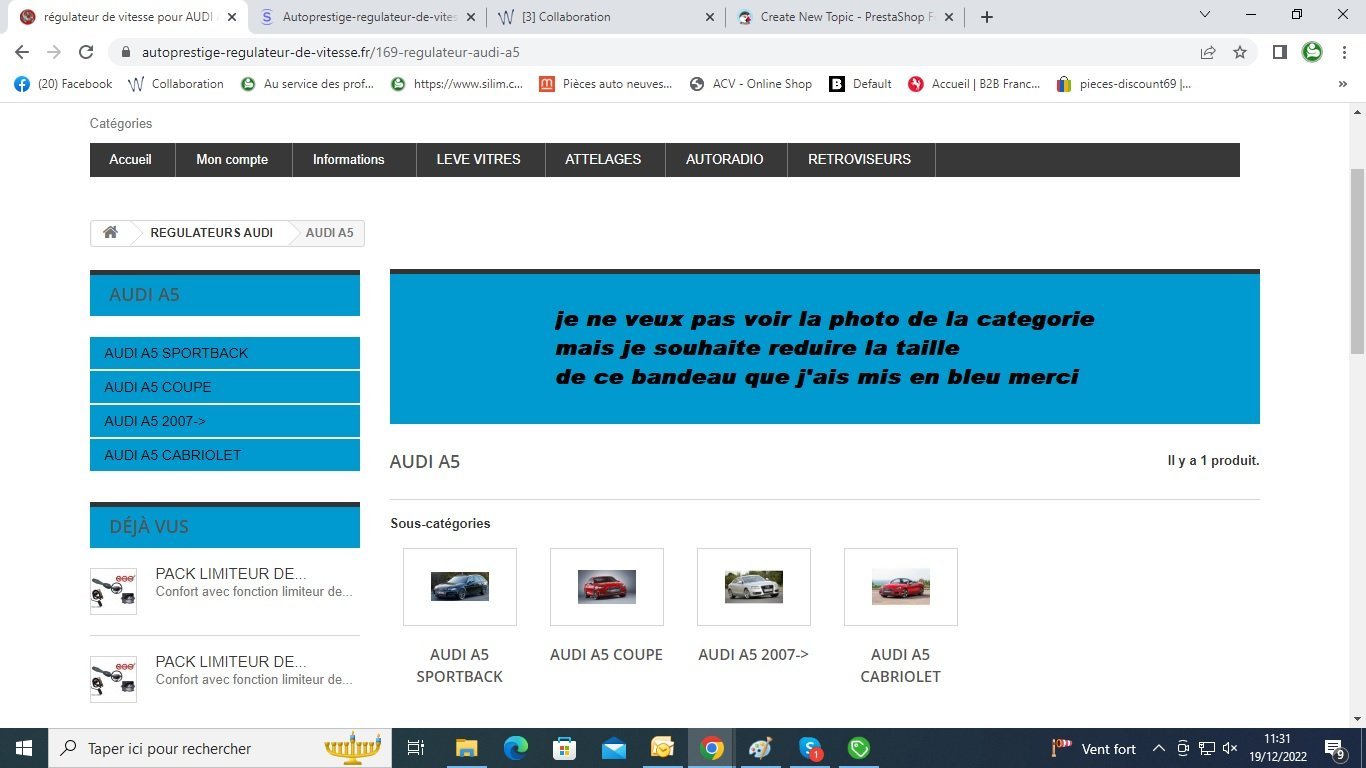Viewport: 1366px width, 768px height.
Task: Open Skype from the taskbar
Action: pos(810,748)
